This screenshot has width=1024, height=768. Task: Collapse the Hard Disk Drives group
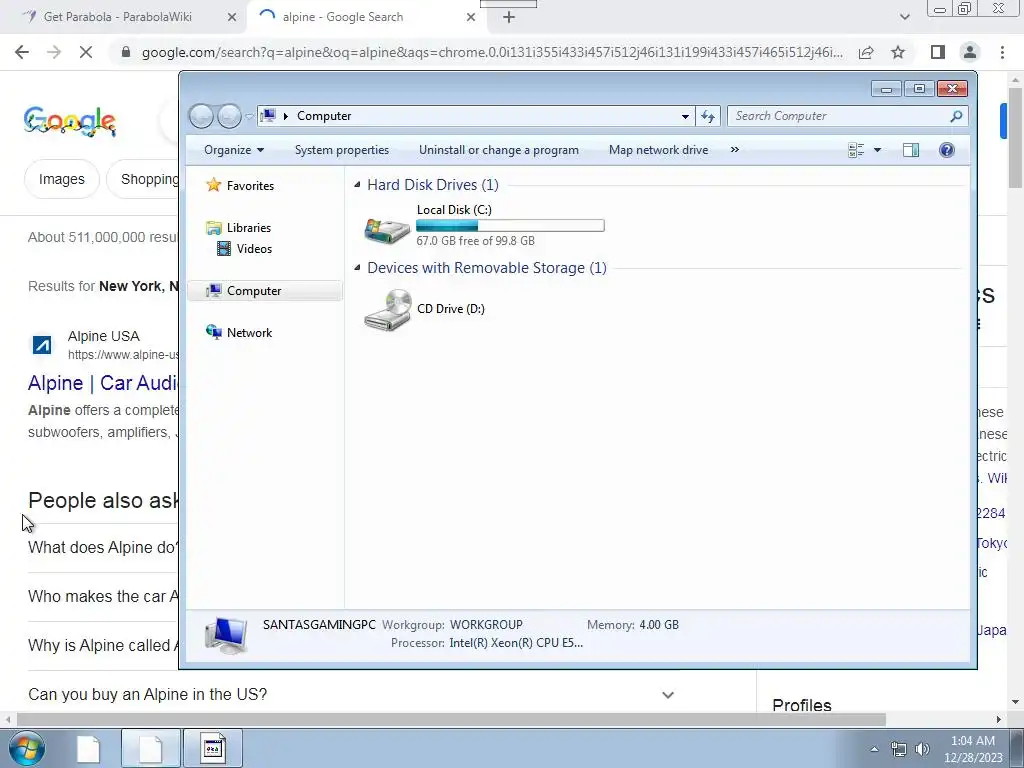pyautogui.click(x=357, y=185)
